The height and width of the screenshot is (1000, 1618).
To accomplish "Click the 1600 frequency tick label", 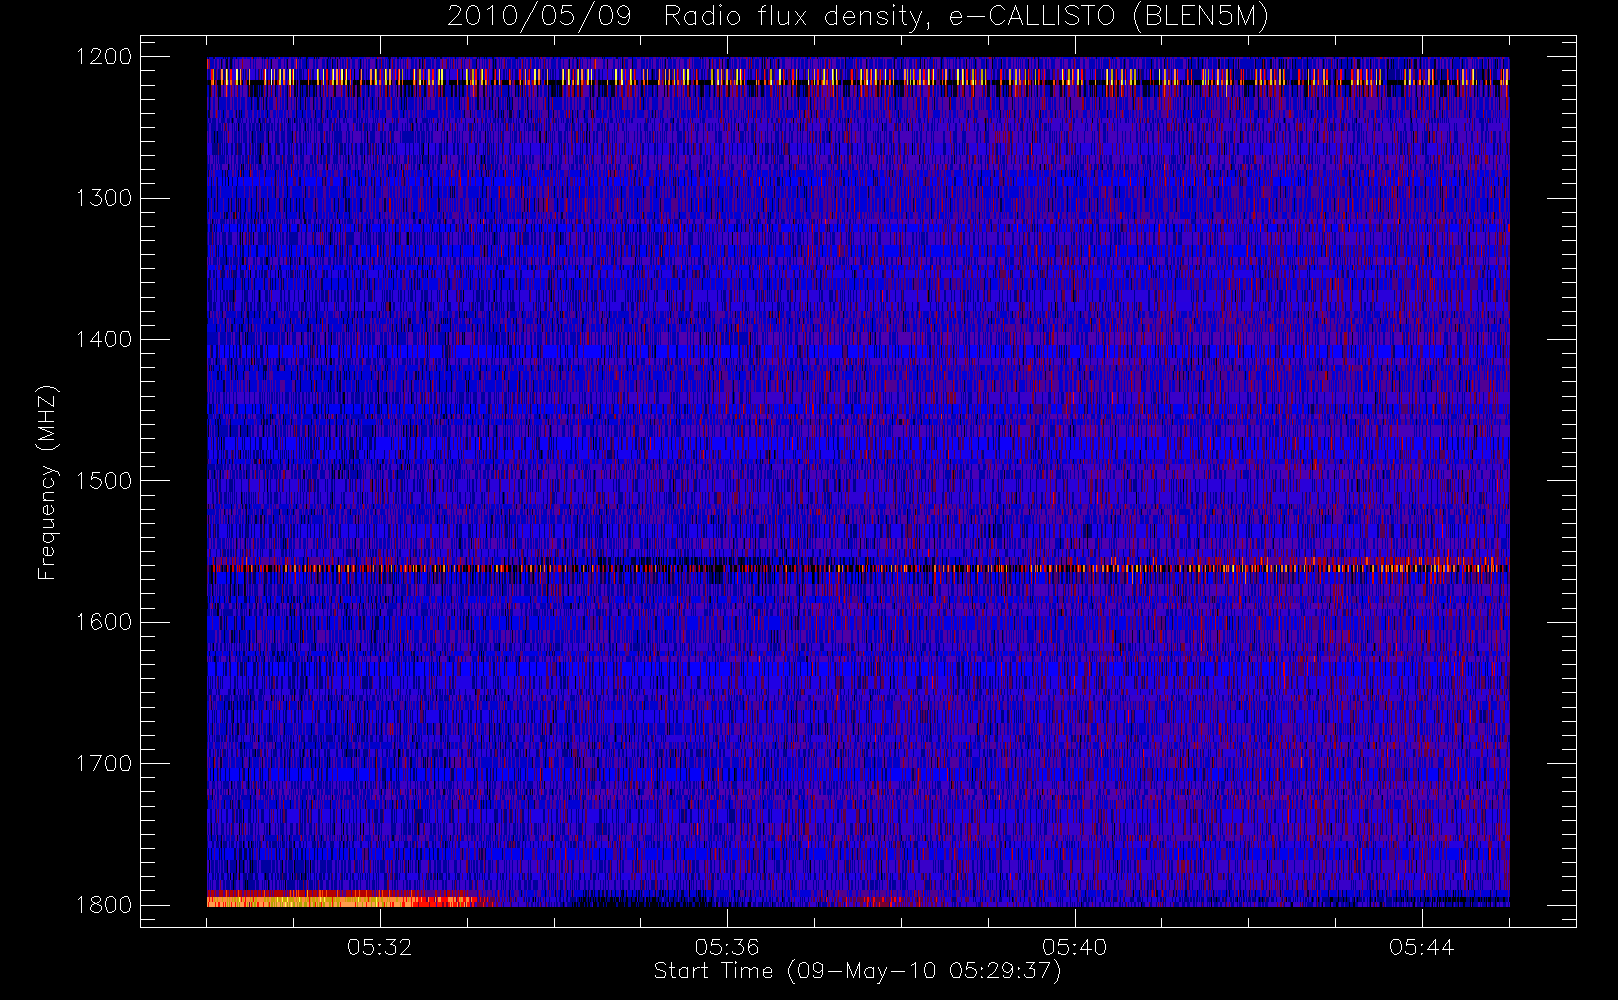I will point(104,622).
